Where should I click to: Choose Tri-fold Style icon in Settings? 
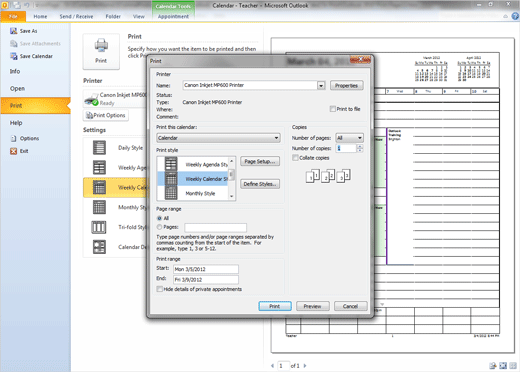99,227
